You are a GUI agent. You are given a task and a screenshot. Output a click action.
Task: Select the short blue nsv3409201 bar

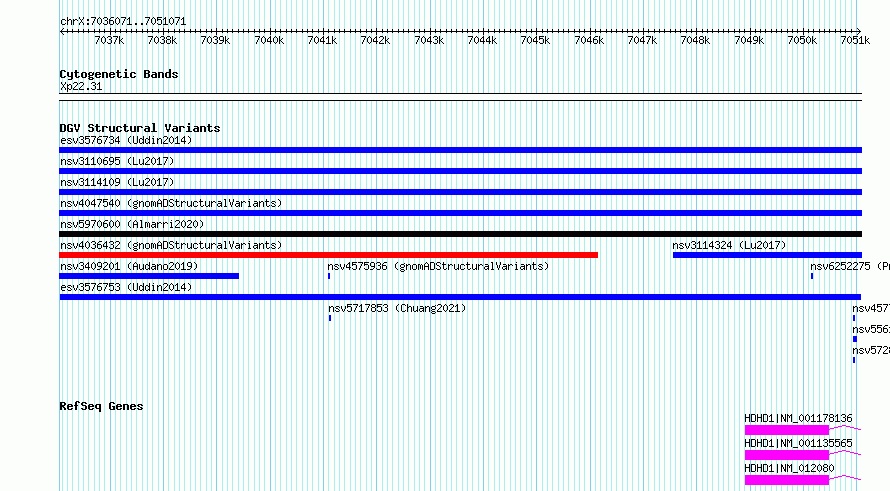(149, 276)
